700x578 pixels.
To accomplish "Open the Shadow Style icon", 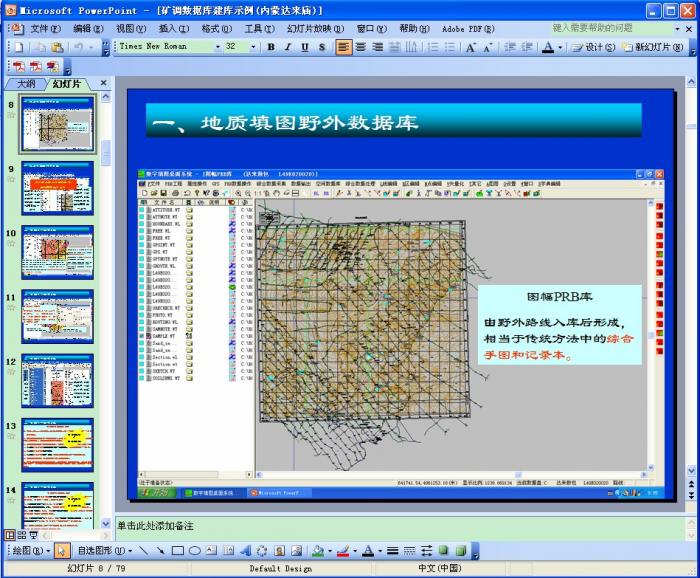I will tap(444, 550).
